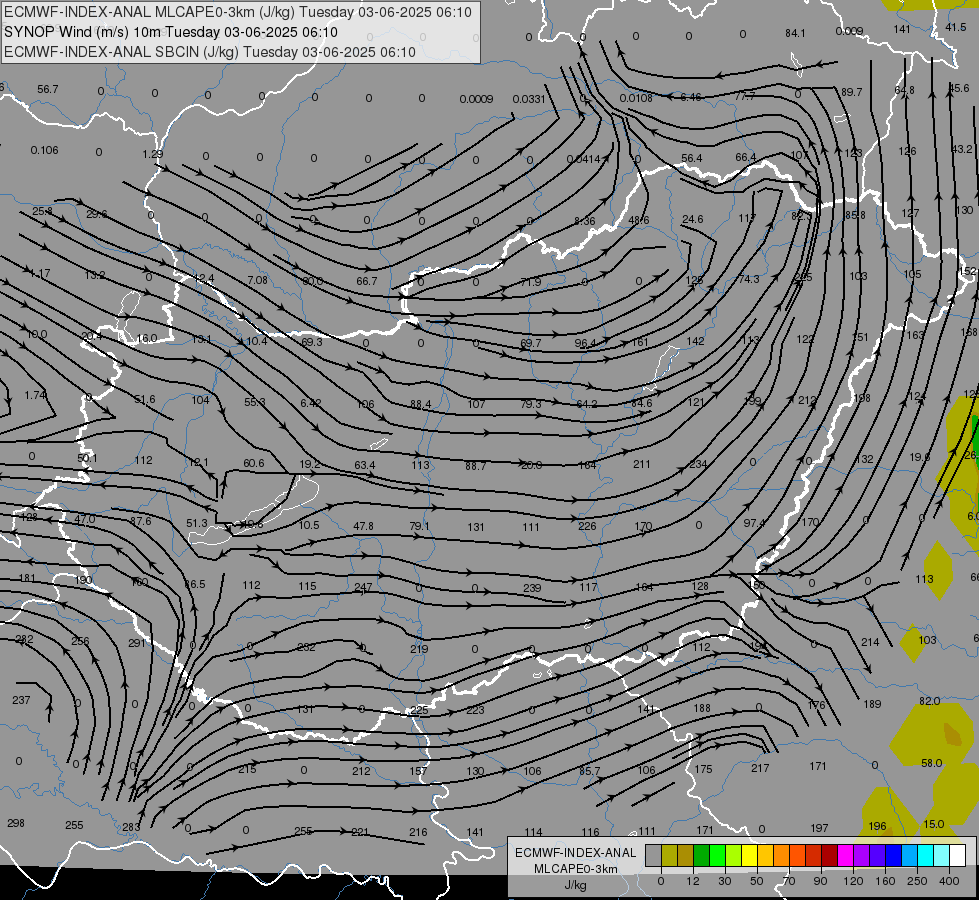This screenshot has height=900, width=979.
Task: Click the olive swatch in the legend
Action: point(669,855)
